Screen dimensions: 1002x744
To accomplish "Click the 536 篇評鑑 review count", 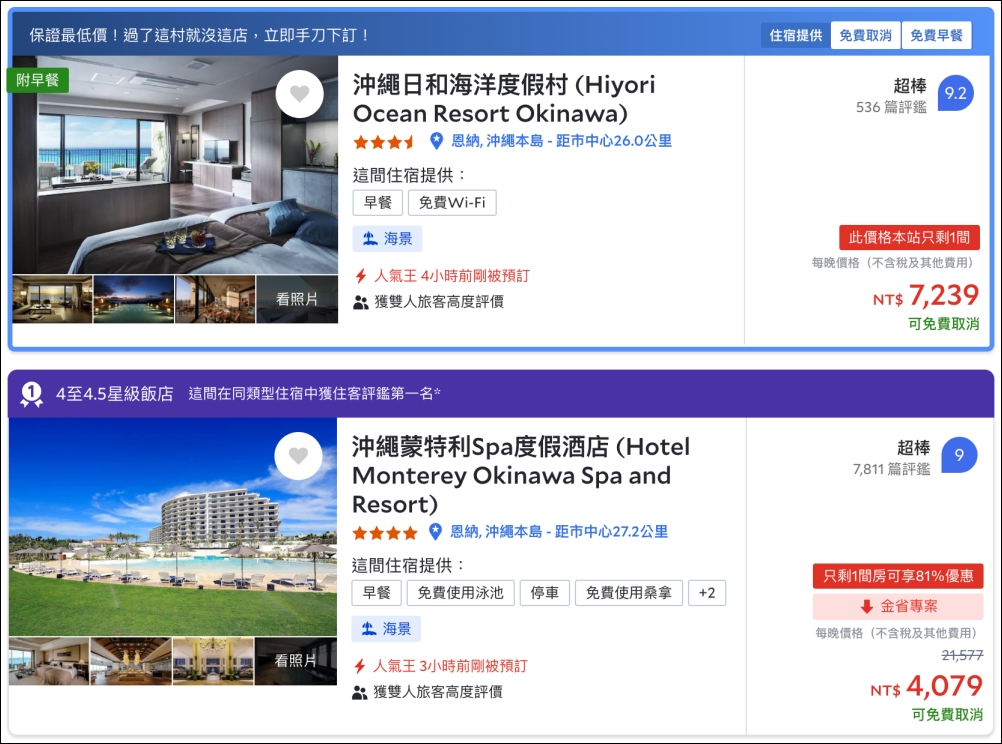I will tap(891, 107).
